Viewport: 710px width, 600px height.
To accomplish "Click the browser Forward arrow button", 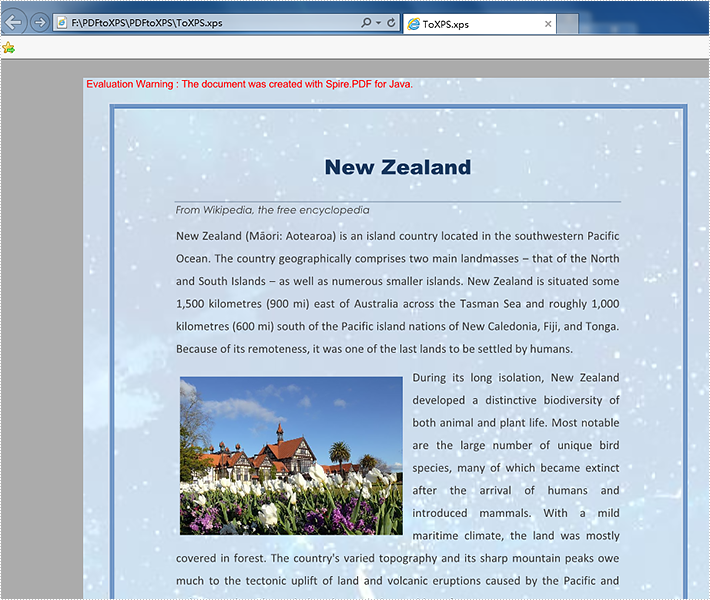I will click(40, 22).
